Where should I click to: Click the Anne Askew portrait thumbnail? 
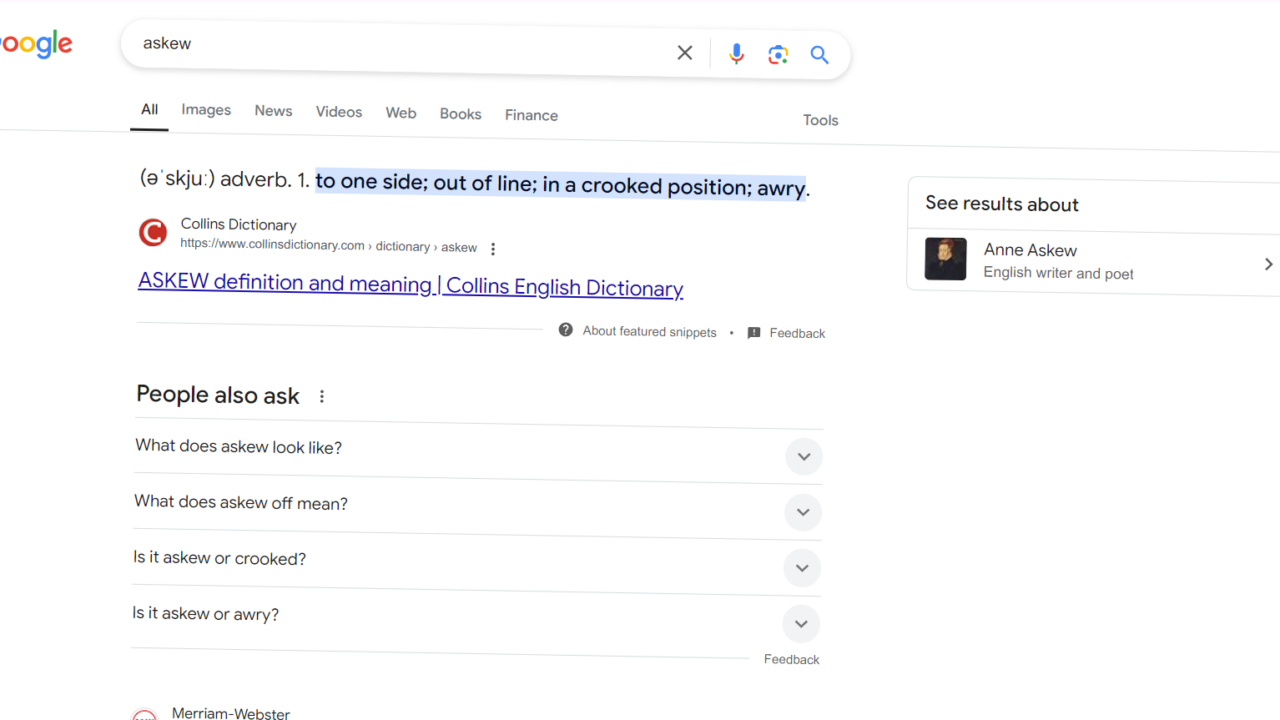click(x=945, y=258)
